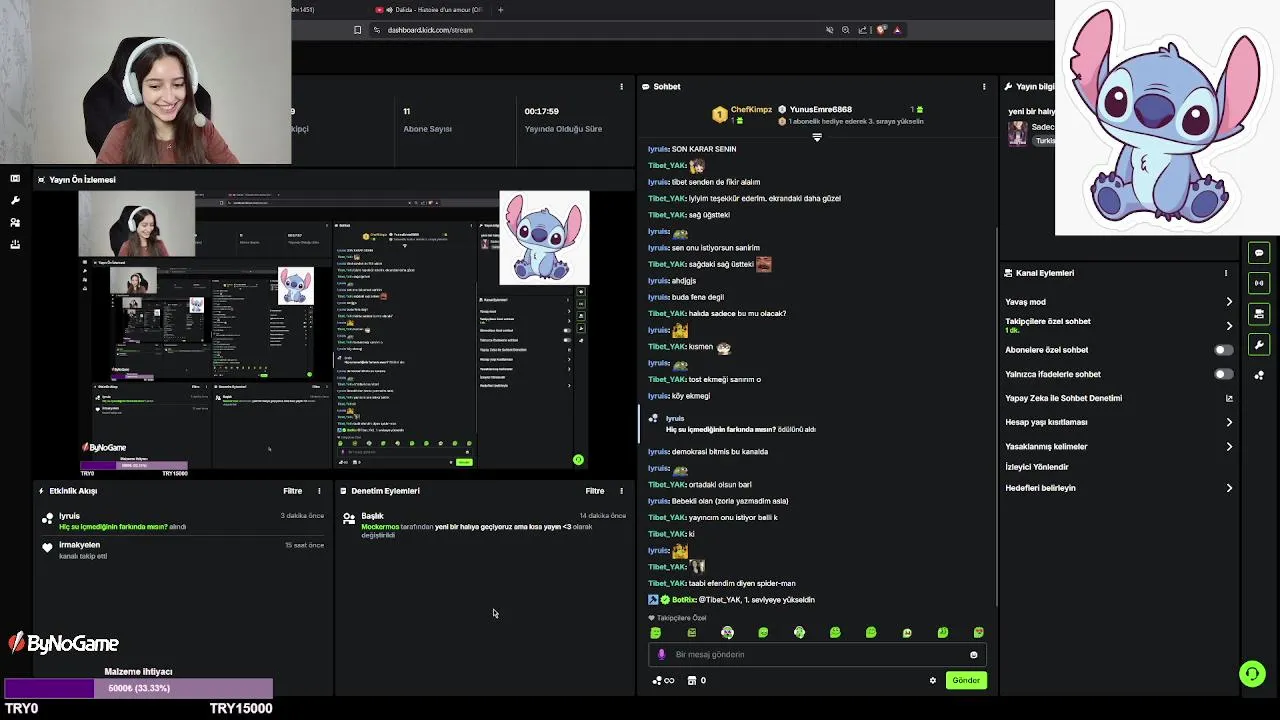The width and height of the screenshot is (1280, 720).
Task: Click İzleyici Yönlendir option
Action: pos(1036,467)
